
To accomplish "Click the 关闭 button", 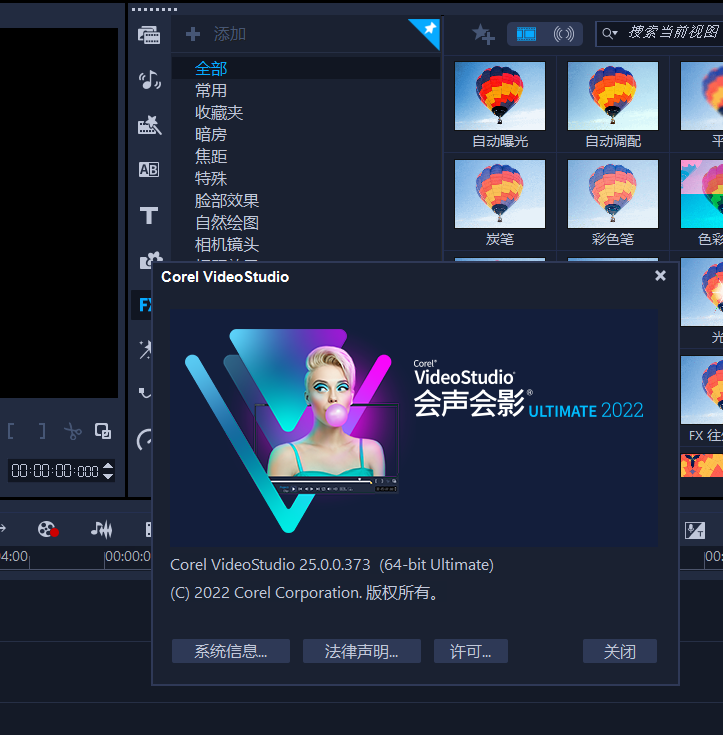I will click(619, 651).
